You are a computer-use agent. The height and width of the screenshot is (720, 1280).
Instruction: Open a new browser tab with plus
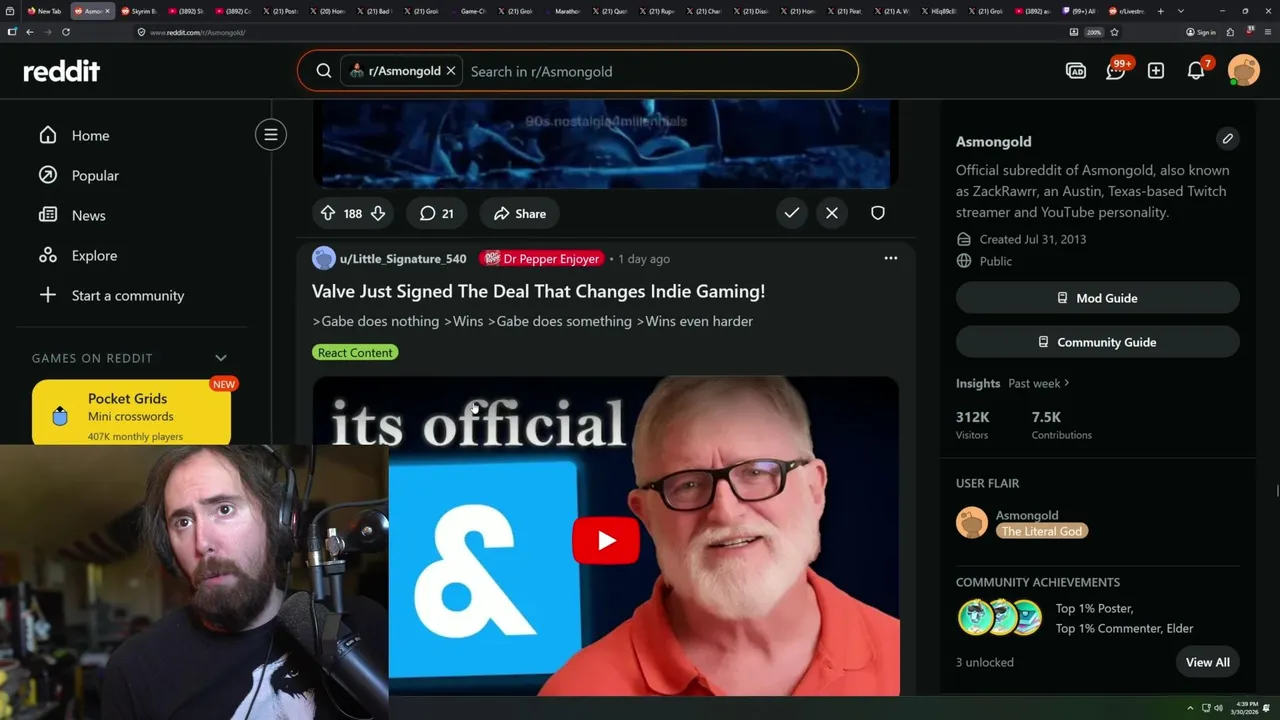[x=1160, y=11]
